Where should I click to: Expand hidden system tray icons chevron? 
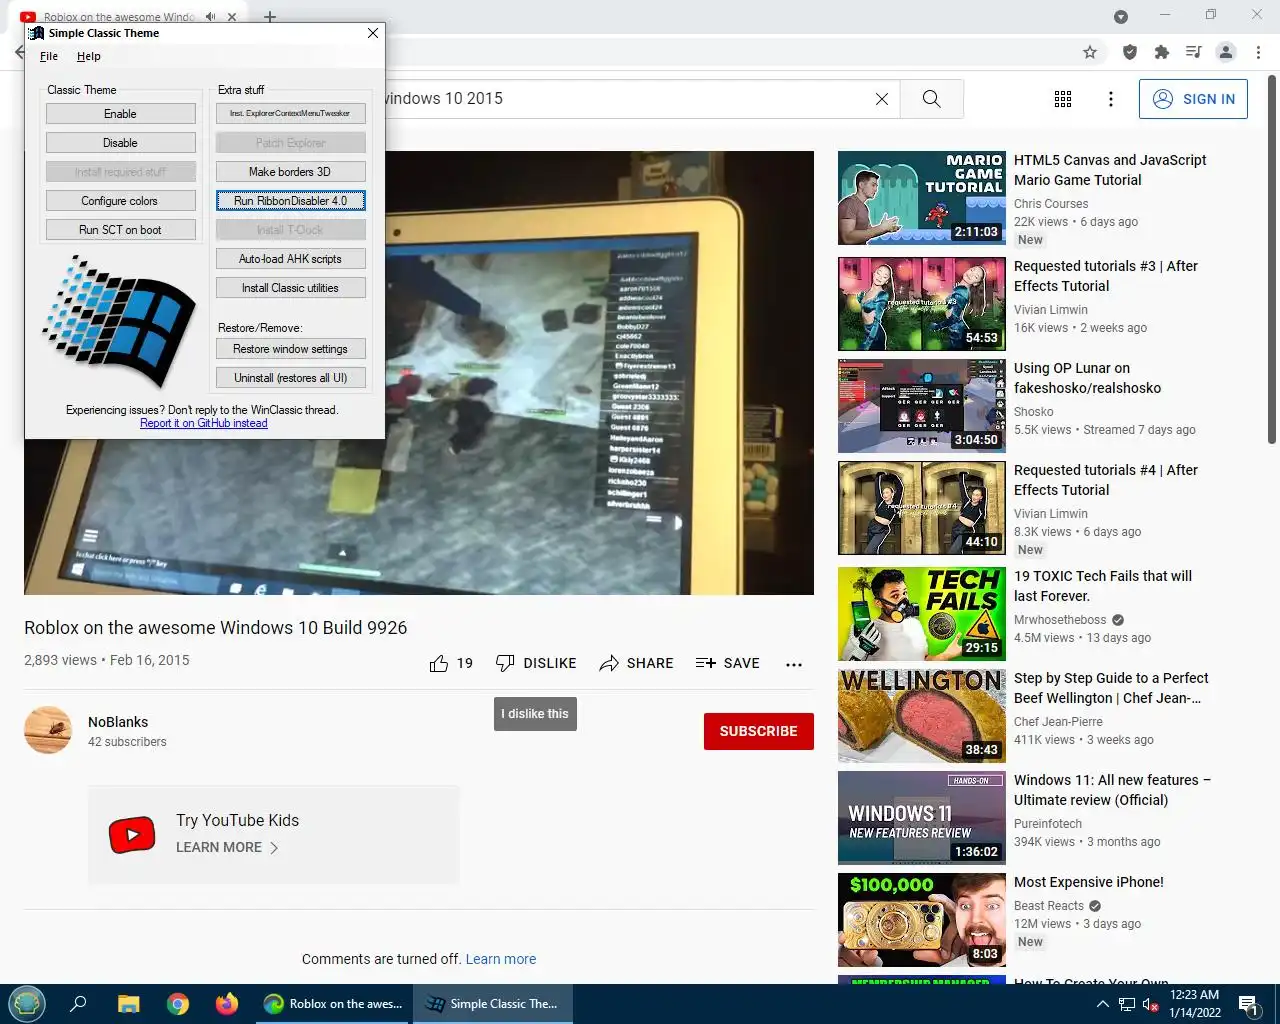(1102, 1004)
